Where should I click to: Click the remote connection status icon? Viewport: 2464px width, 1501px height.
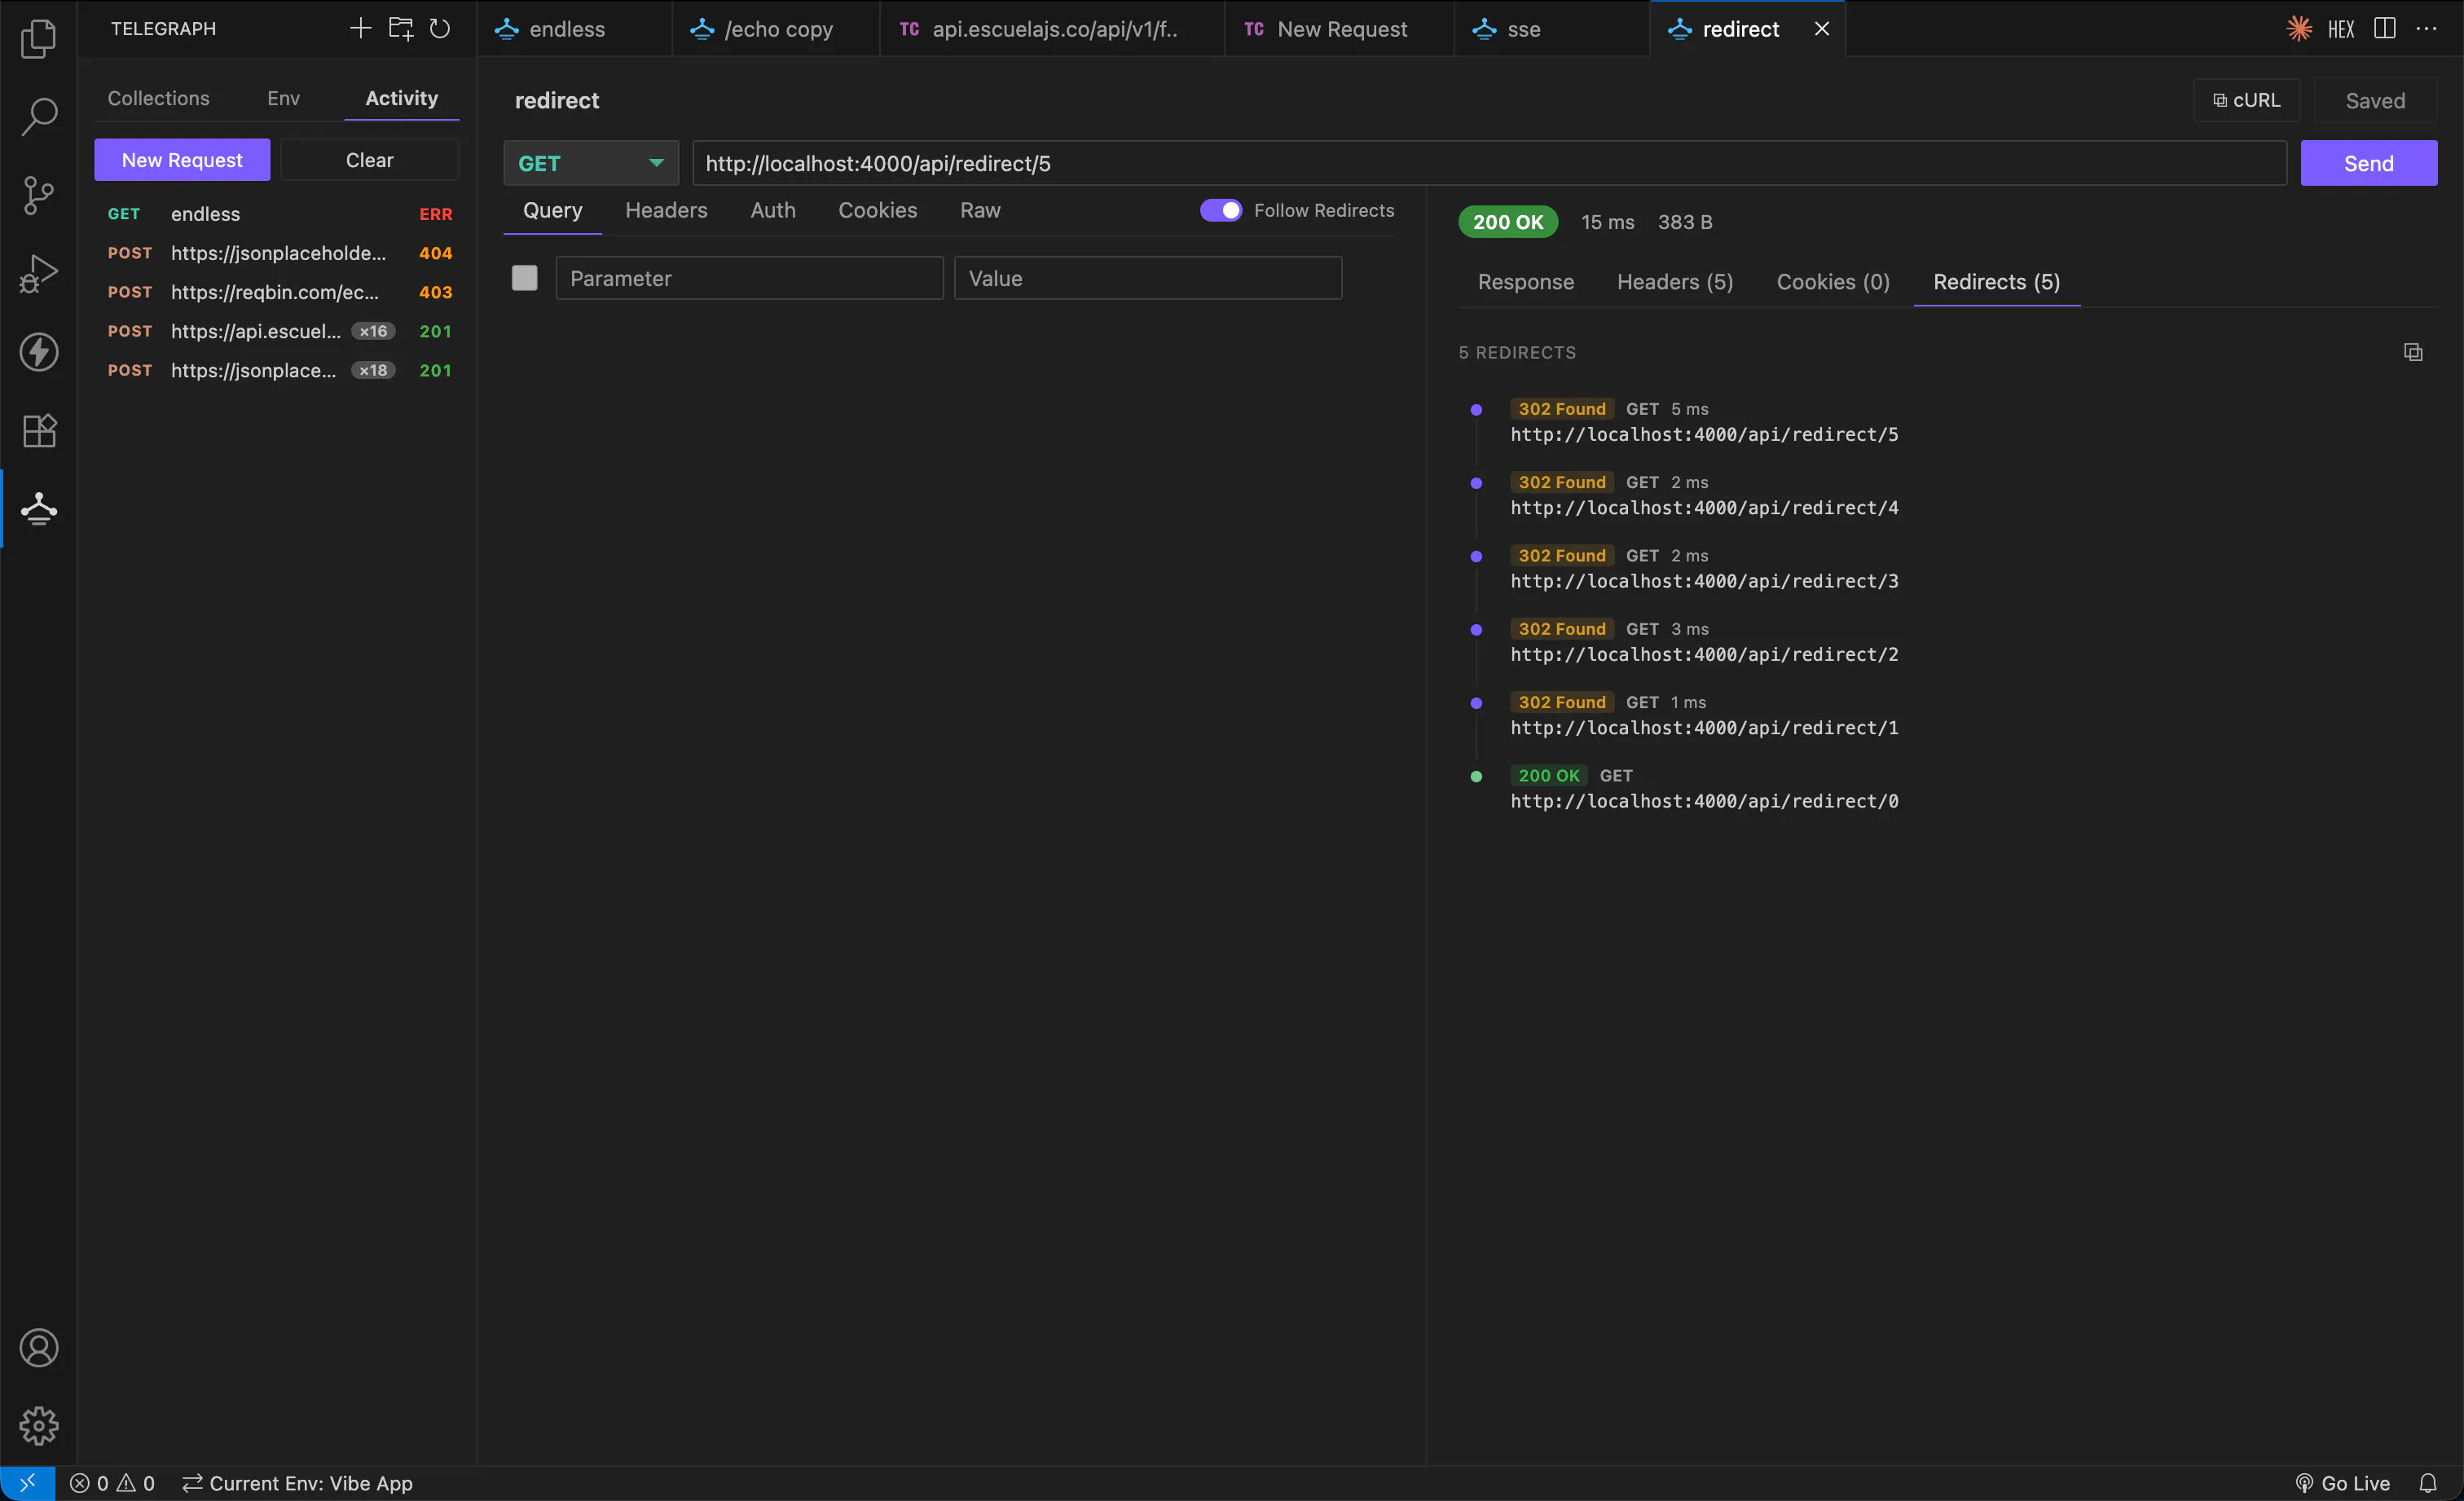pos(27,1483)
